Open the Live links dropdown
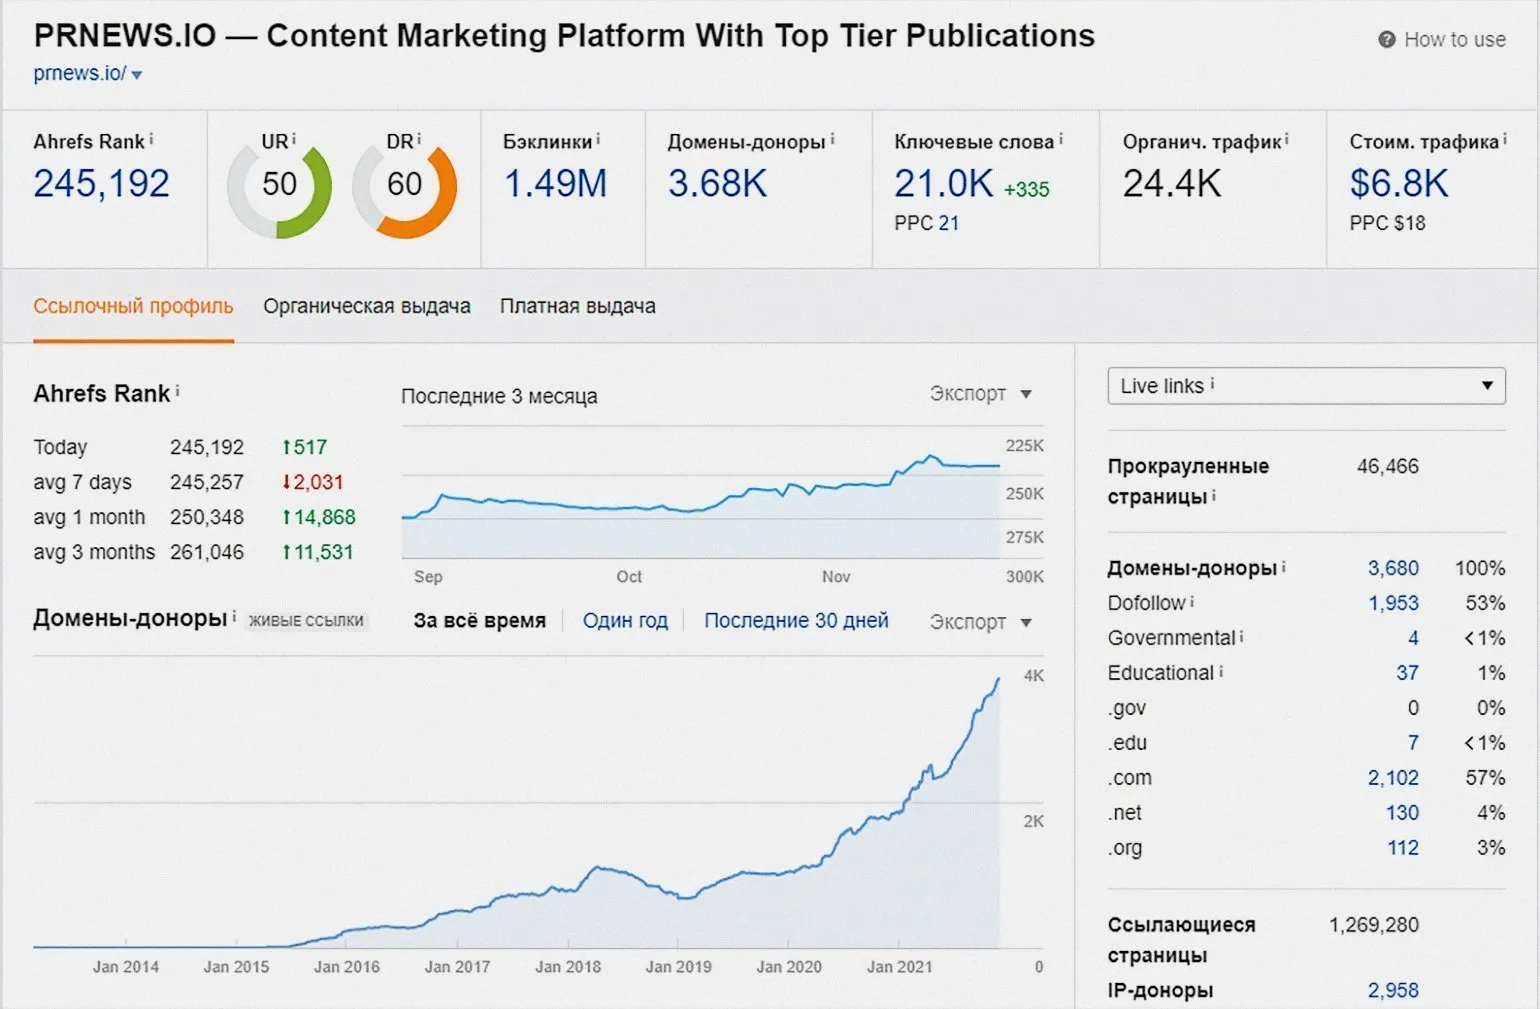This screenshot has height=1009, width=1540. pyautogui.click(x=1306, y=386)
